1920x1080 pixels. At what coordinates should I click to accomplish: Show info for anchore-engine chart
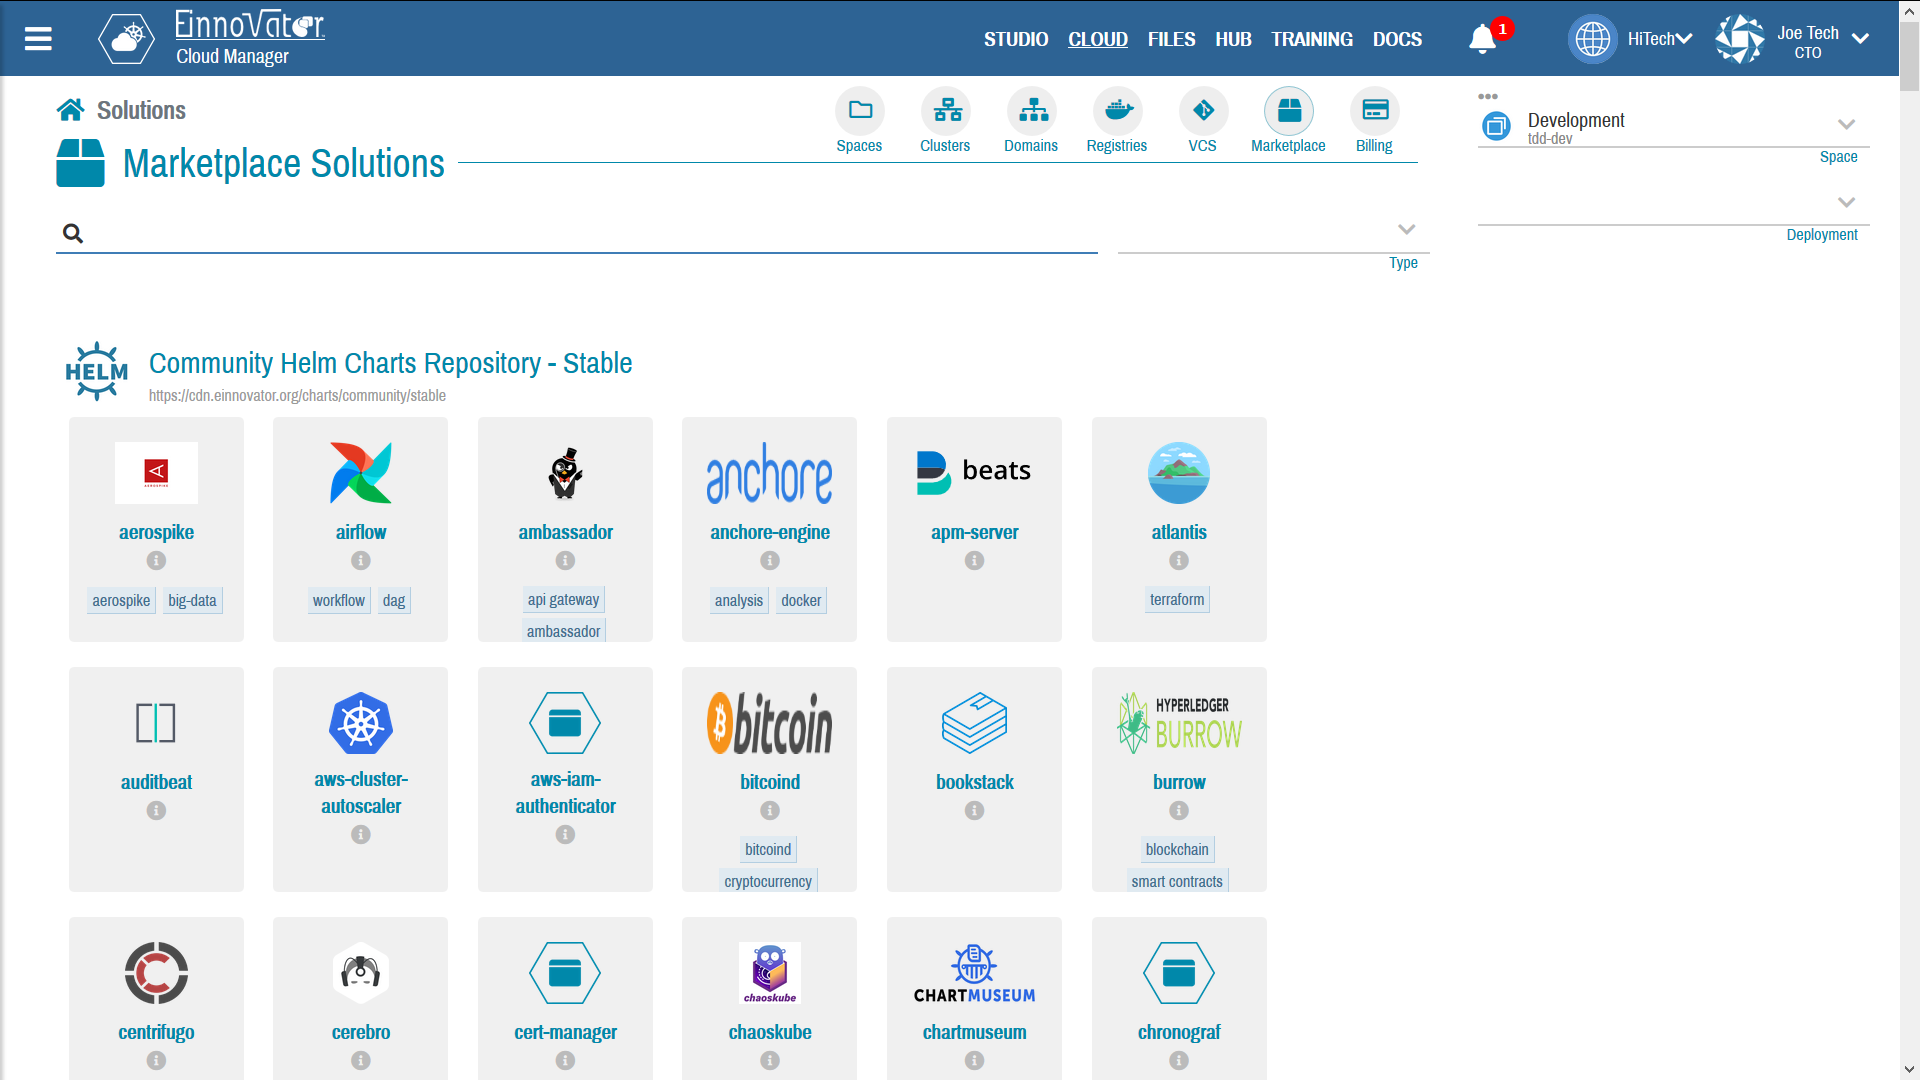click(x=770, y=561)
